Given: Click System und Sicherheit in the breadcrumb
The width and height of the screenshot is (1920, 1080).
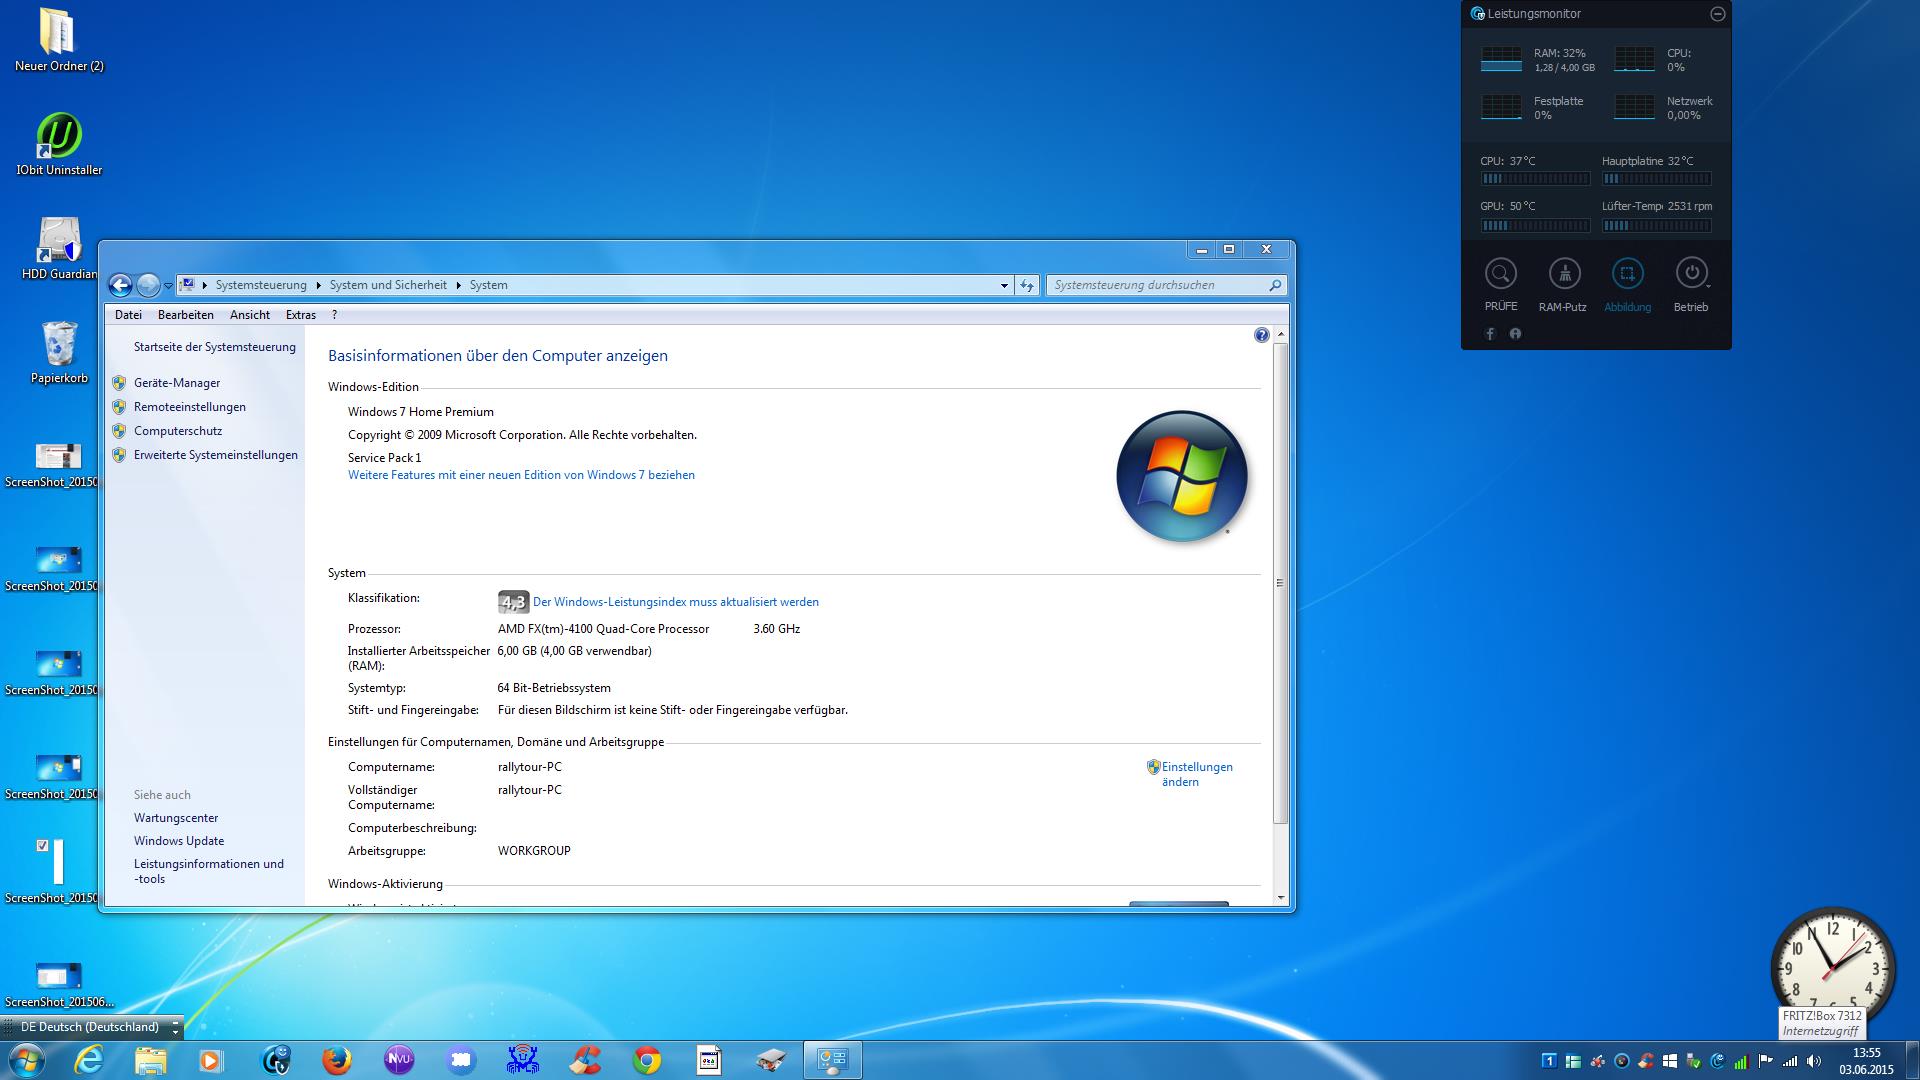Looking at the screenshot, I should [388, 285].
